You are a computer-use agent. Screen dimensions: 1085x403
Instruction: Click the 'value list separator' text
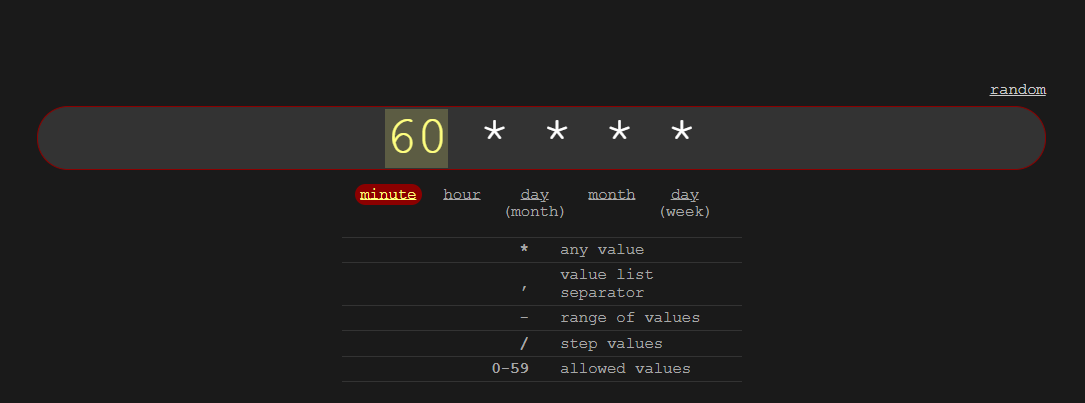click(607, 284)
